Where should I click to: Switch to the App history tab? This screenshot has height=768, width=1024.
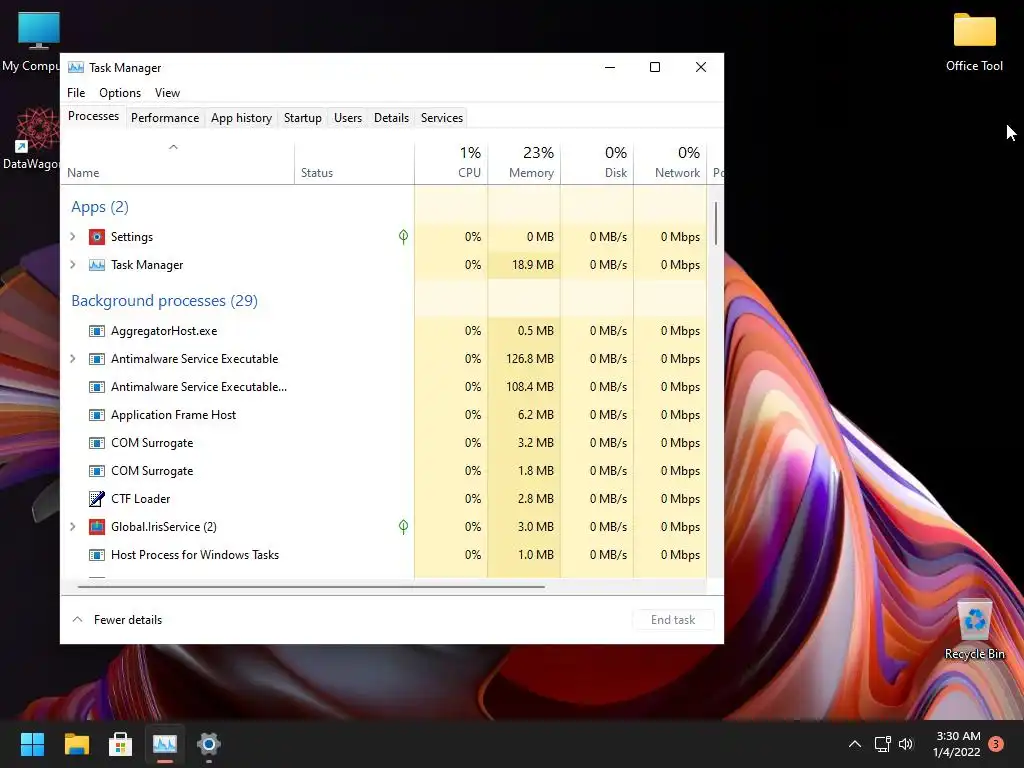[x=241, y=118]
